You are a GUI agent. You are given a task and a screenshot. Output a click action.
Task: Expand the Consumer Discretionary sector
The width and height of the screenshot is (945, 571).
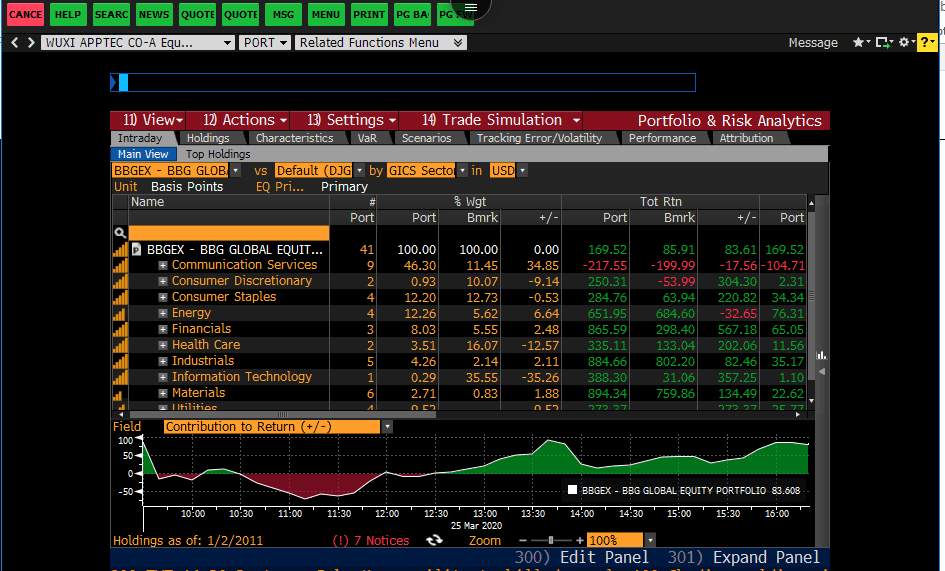click(x=163, y=282)
